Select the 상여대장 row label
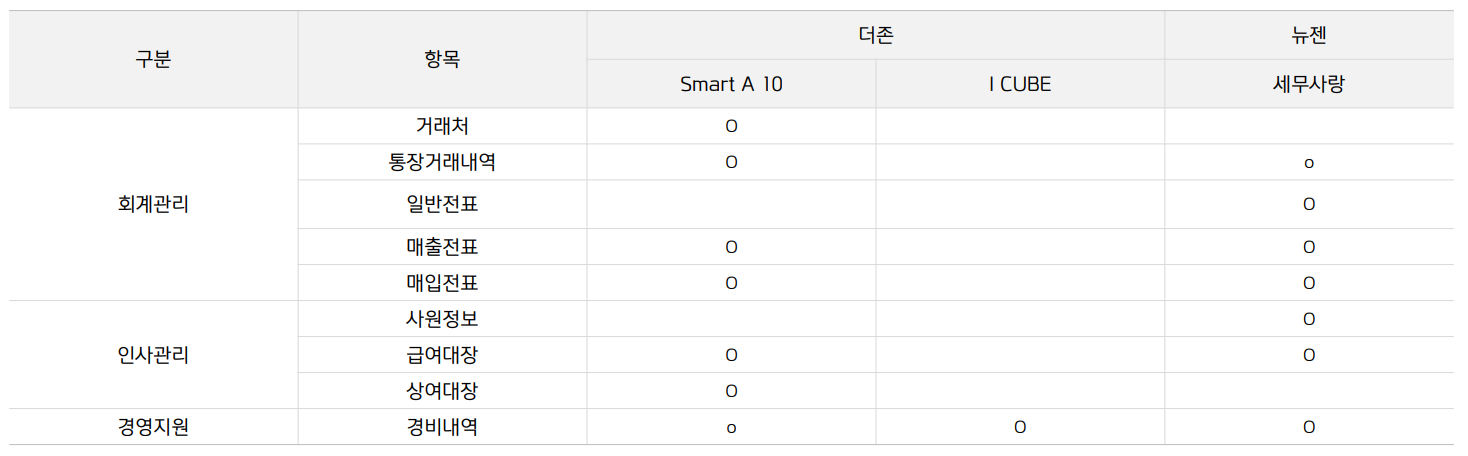The image size is (1468, 456). [x=442, y=391]
